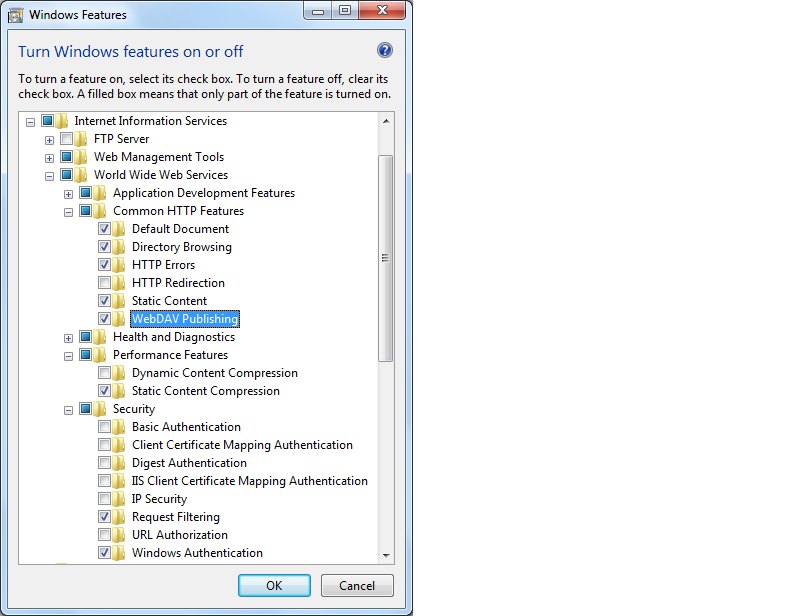
Task: Click the World Wide Web Services folder icon
Action: click(80, 175)
